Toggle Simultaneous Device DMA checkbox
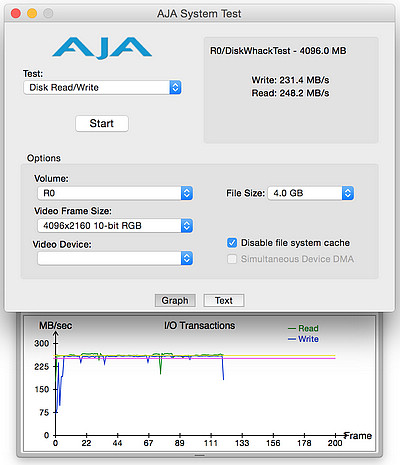The height and width of the screenshot is (465, 400). click(232, 259)
